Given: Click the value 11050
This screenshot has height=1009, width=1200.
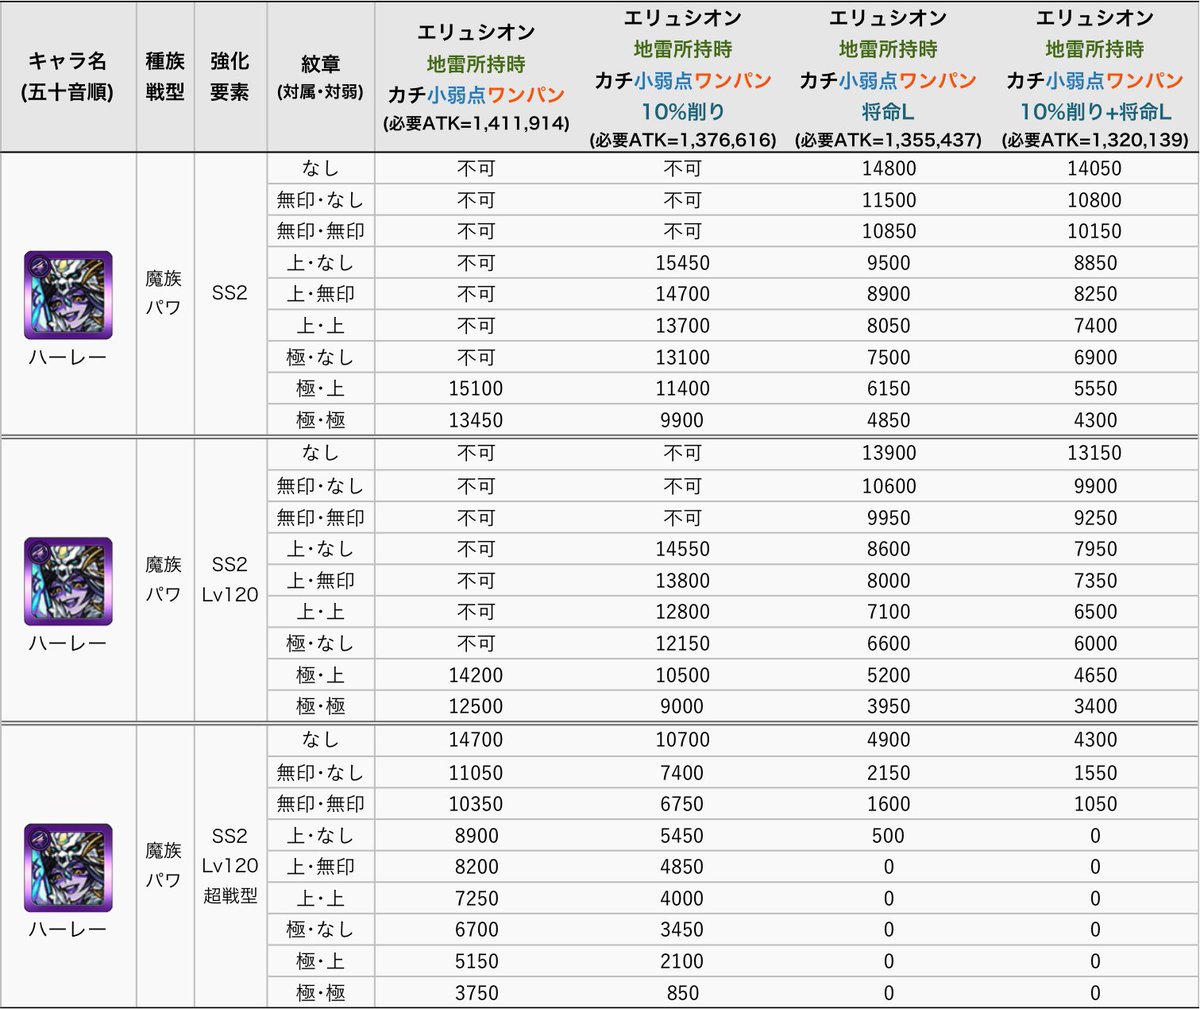Looking at the screenshot, I should pos(476,773).
